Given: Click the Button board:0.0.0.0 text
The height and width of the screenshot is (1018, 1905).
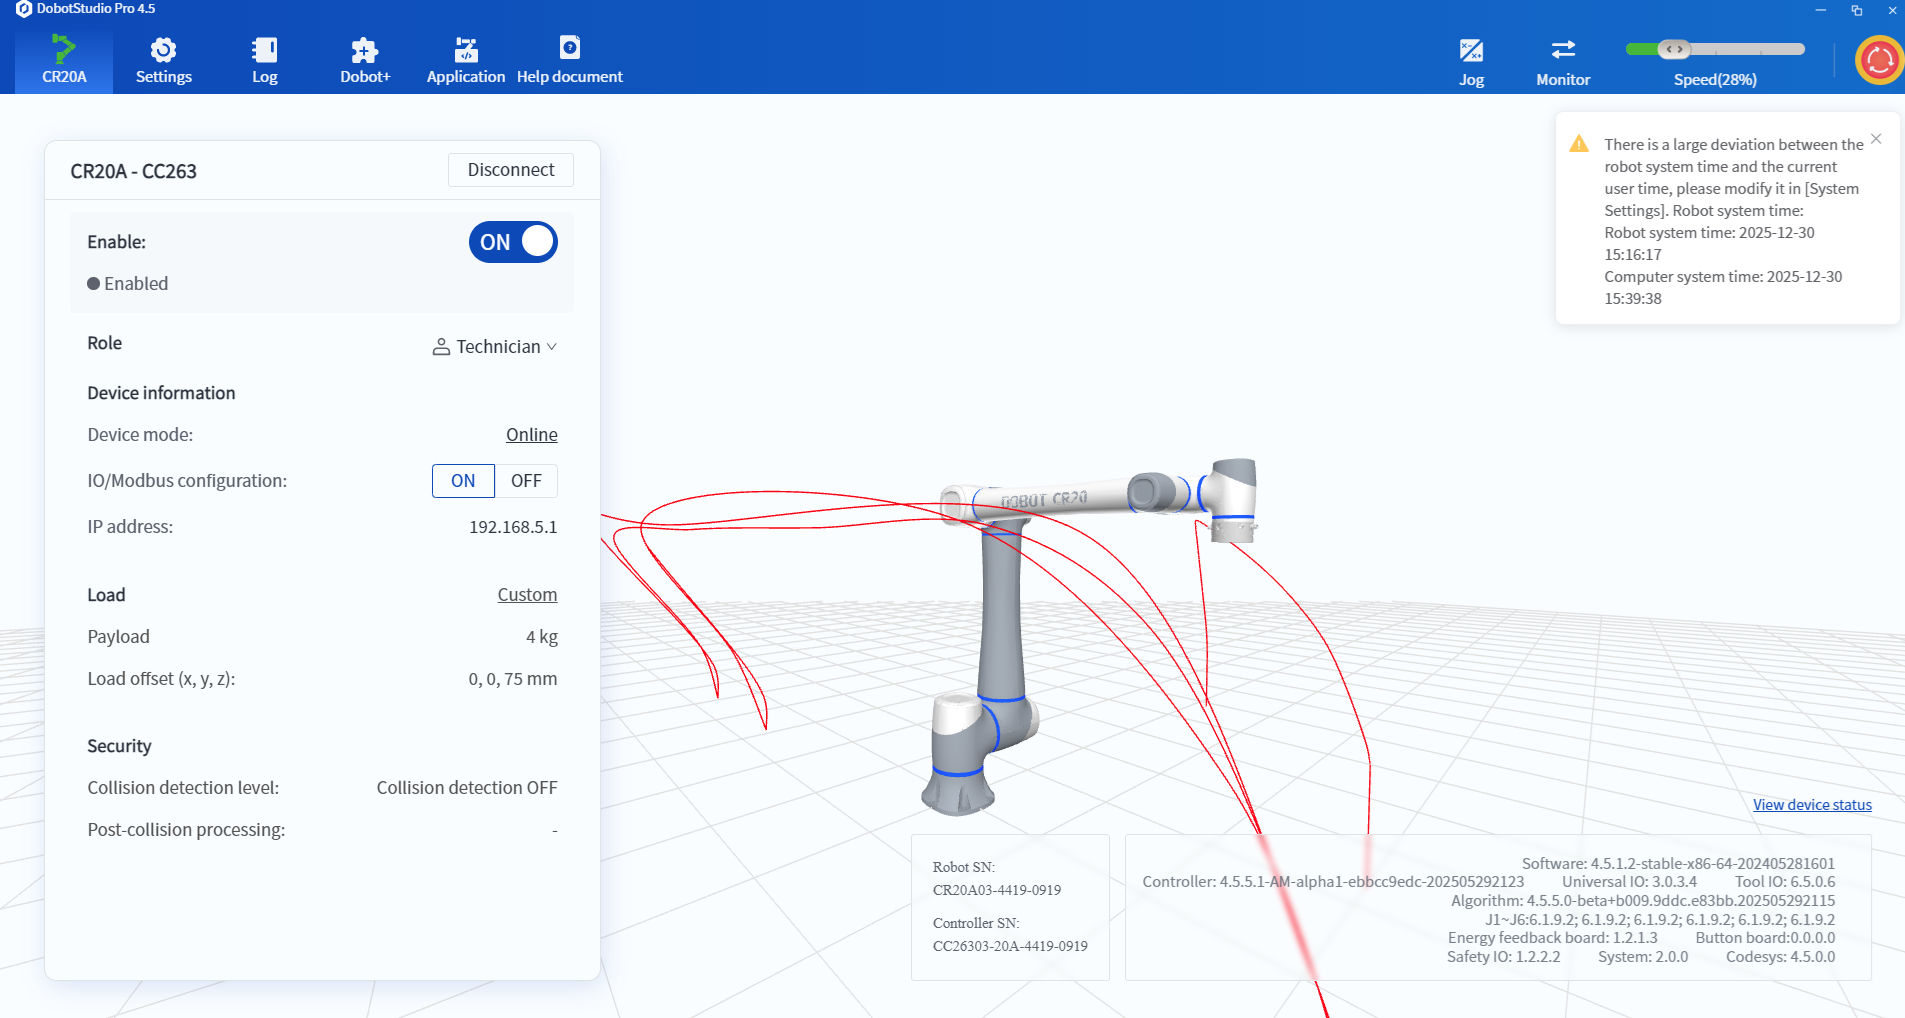Looking at the screenshot, I should pyautogui.click(x=1765, y=938).
